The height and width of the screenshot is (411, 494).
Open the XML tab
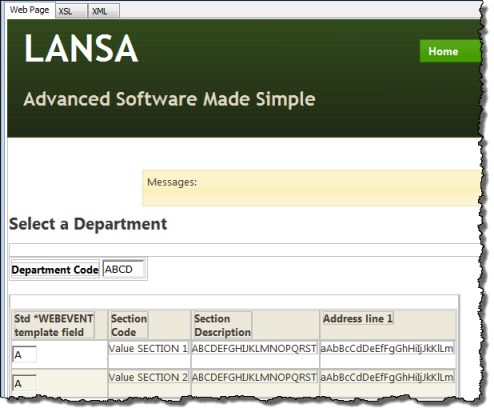(x=104, y=11)
